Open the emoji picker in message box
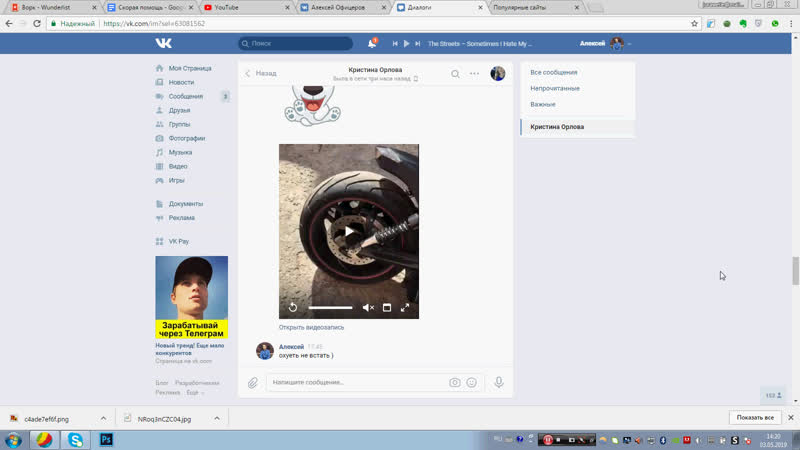Image resolution: width=800 pixels, height=450 pixels. pyautogui.click(x=473, y=382)
